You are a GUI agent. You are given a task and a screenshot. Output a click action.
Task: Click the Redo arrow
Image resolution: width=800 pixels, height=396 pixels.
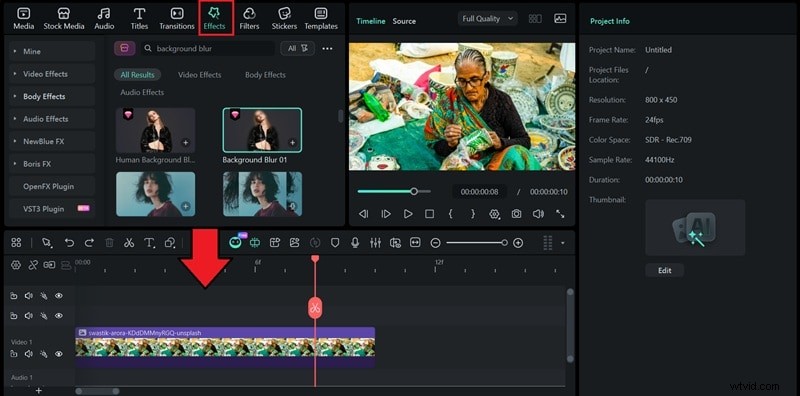89,243
